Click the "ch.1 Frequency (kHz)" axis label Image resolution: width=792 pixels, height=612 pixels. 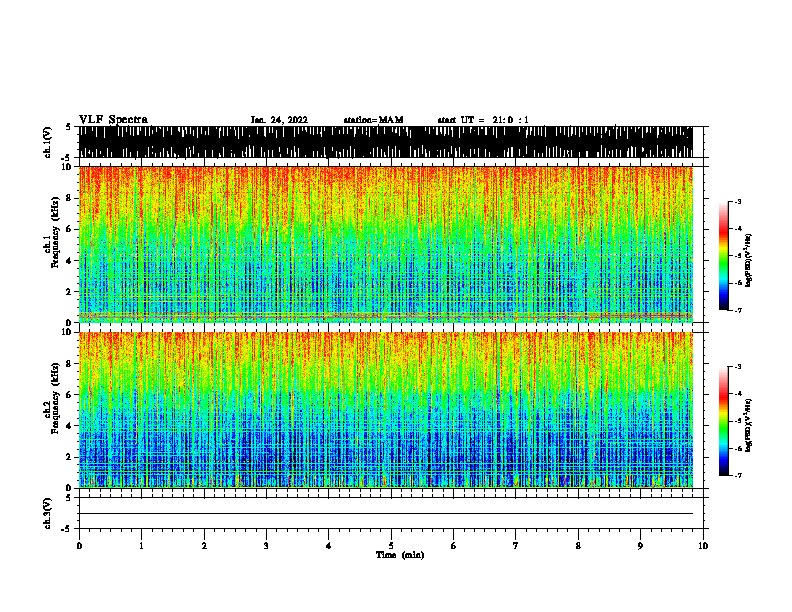(51, 232)
